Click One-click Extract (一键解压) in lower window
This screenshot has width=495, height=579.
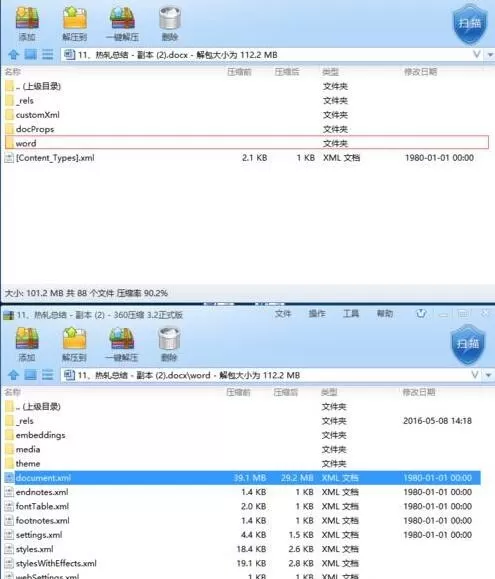[122, 343]
